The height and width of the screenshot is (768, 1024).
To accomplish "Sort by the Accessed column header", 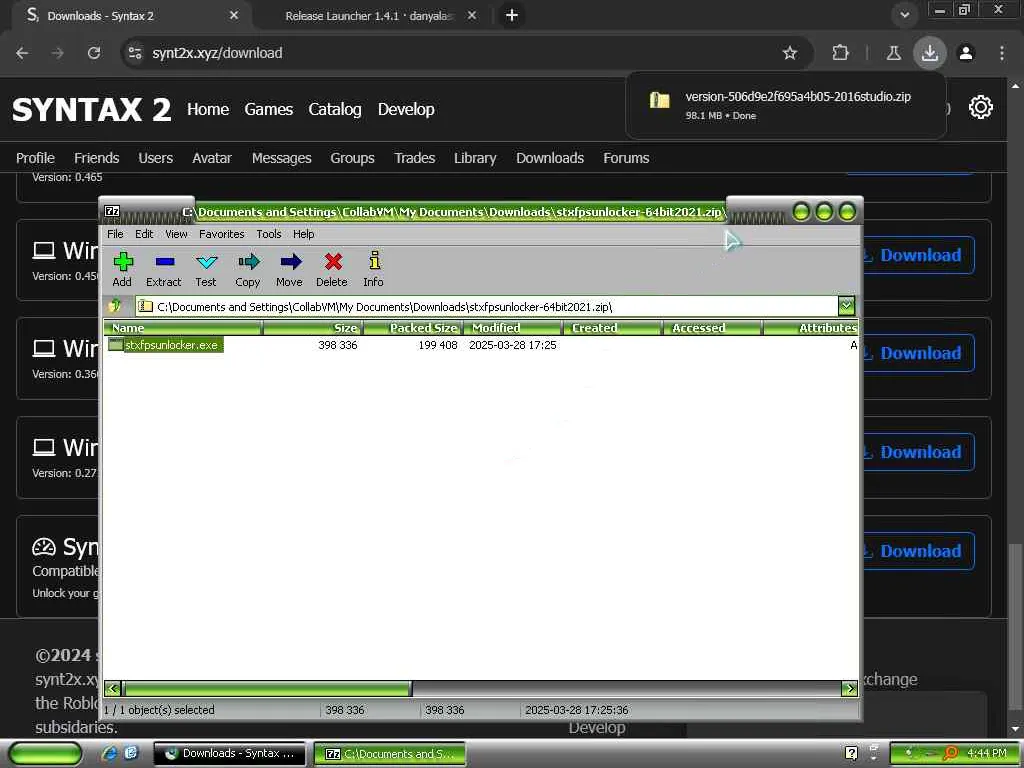I will 712,328.
